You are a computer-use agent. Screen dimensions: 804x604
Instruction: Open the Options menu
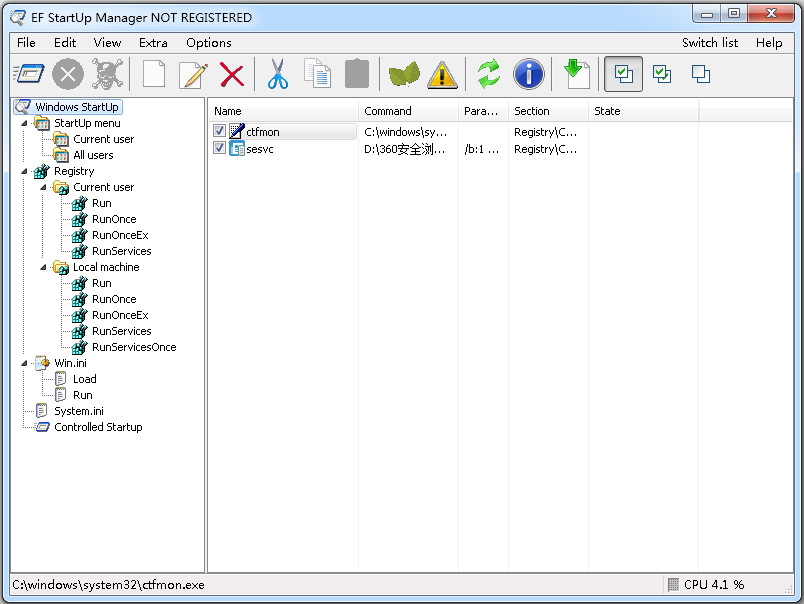[x=208, y=43]
